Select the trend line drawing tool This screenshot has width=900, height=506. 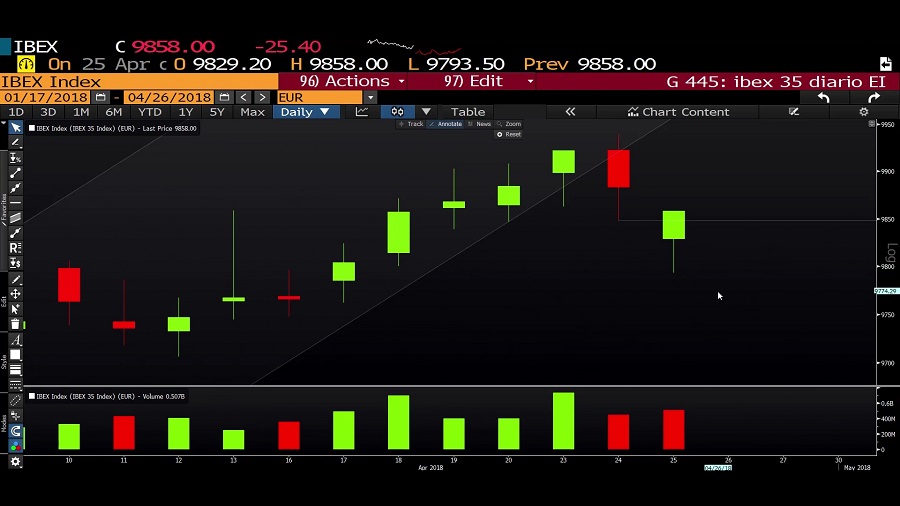15,173
